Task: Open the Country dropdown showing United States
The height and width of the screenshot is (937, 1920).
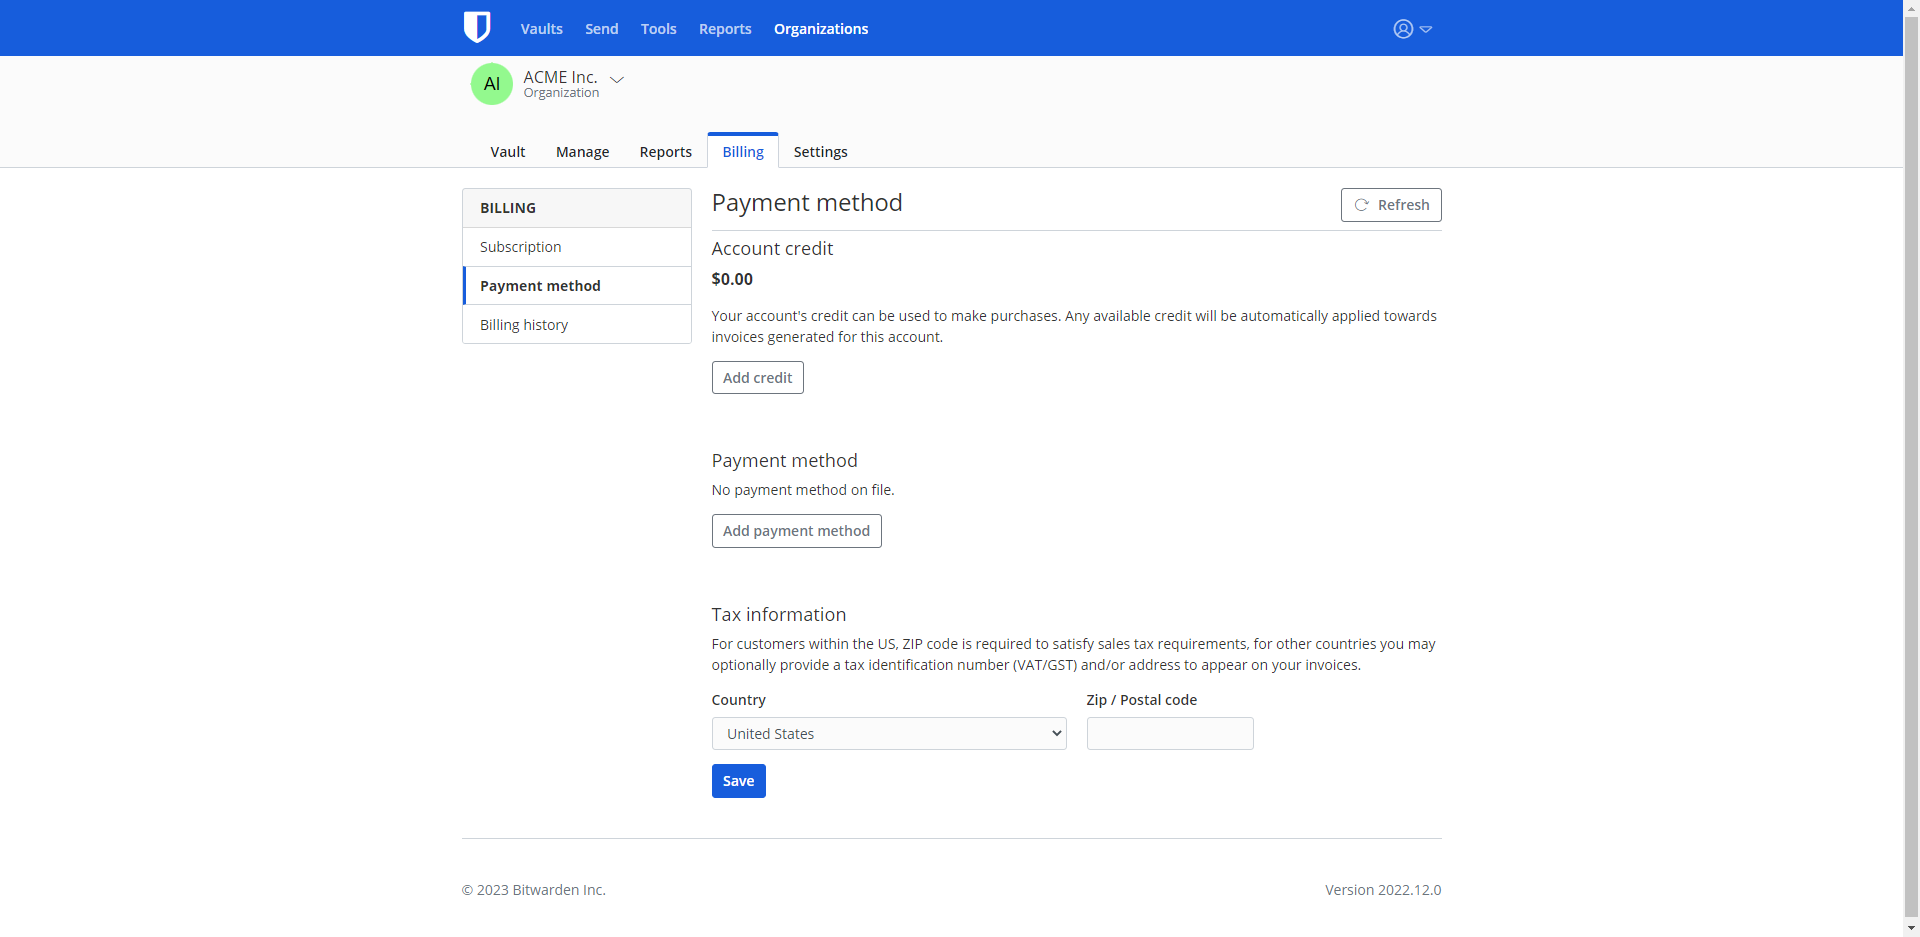Action: tap(889, 734)
